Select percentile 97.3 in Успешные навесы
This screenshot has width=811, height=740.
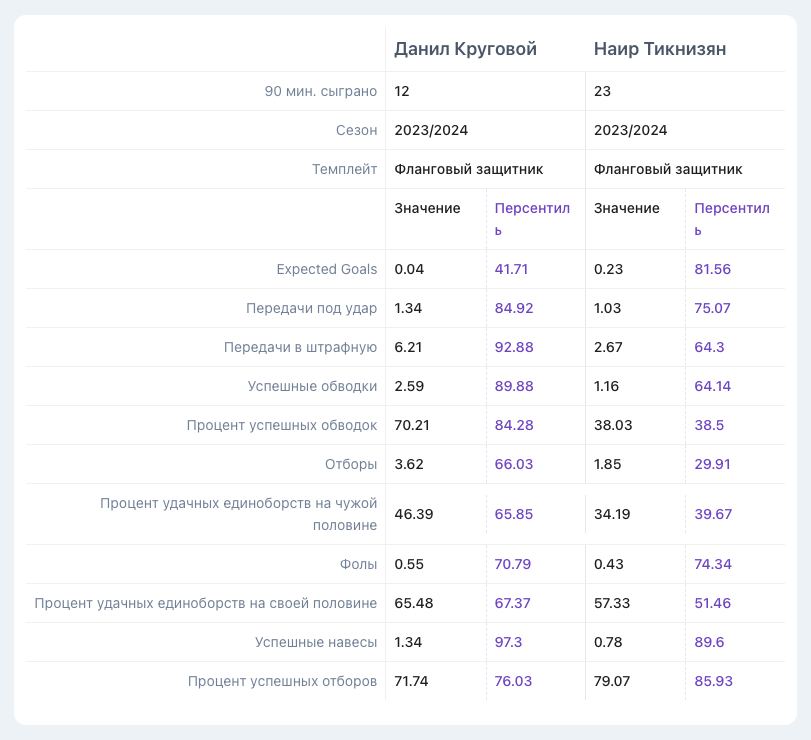coord(508,642)
